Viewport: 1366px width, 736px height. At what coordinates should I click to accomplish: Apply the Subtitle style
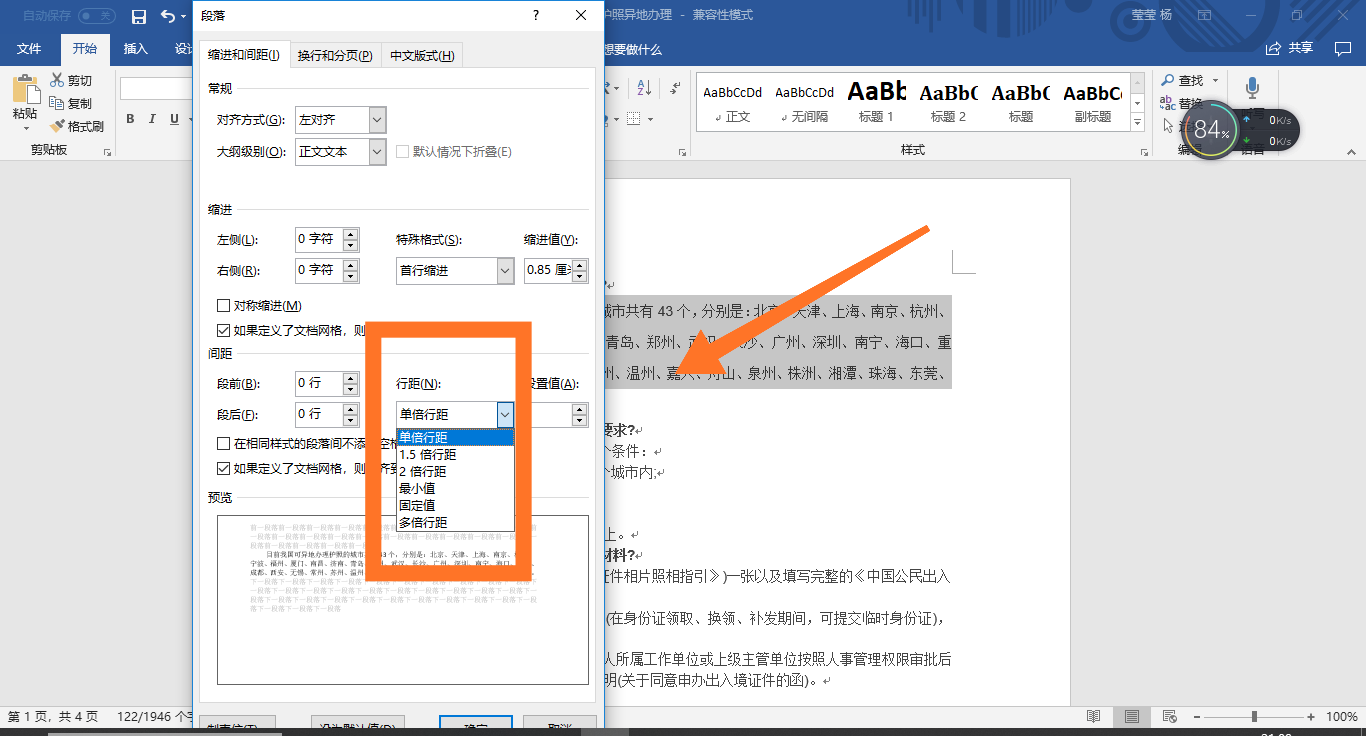point(1092,102)
